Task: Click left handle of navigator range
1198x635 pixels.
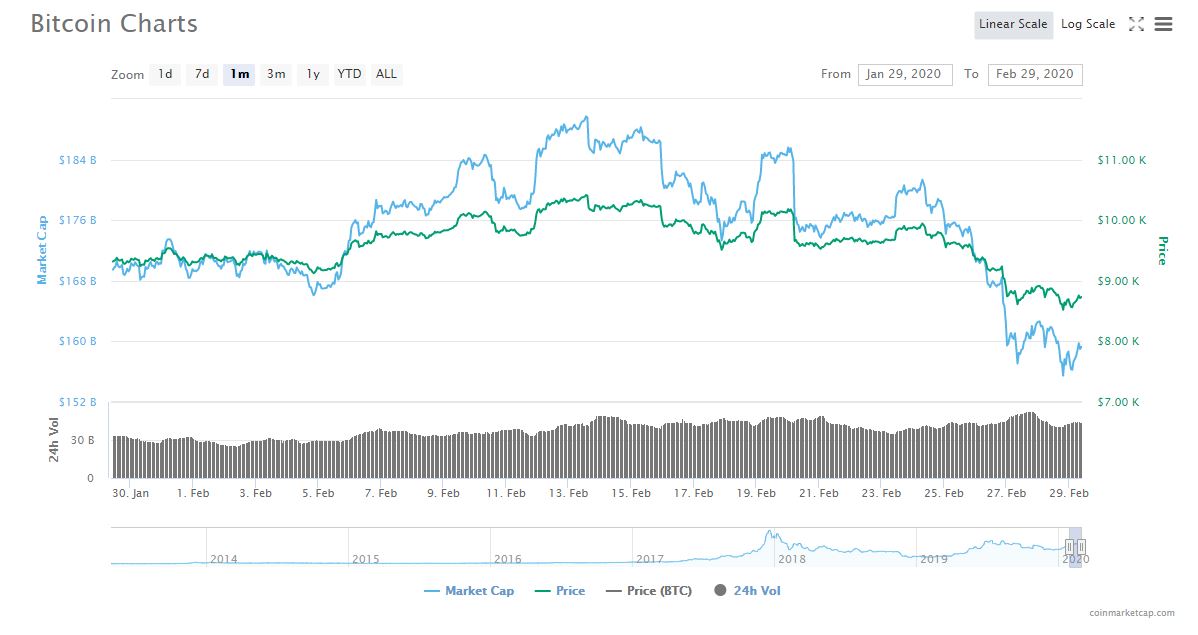Action: pos(1069,547)
